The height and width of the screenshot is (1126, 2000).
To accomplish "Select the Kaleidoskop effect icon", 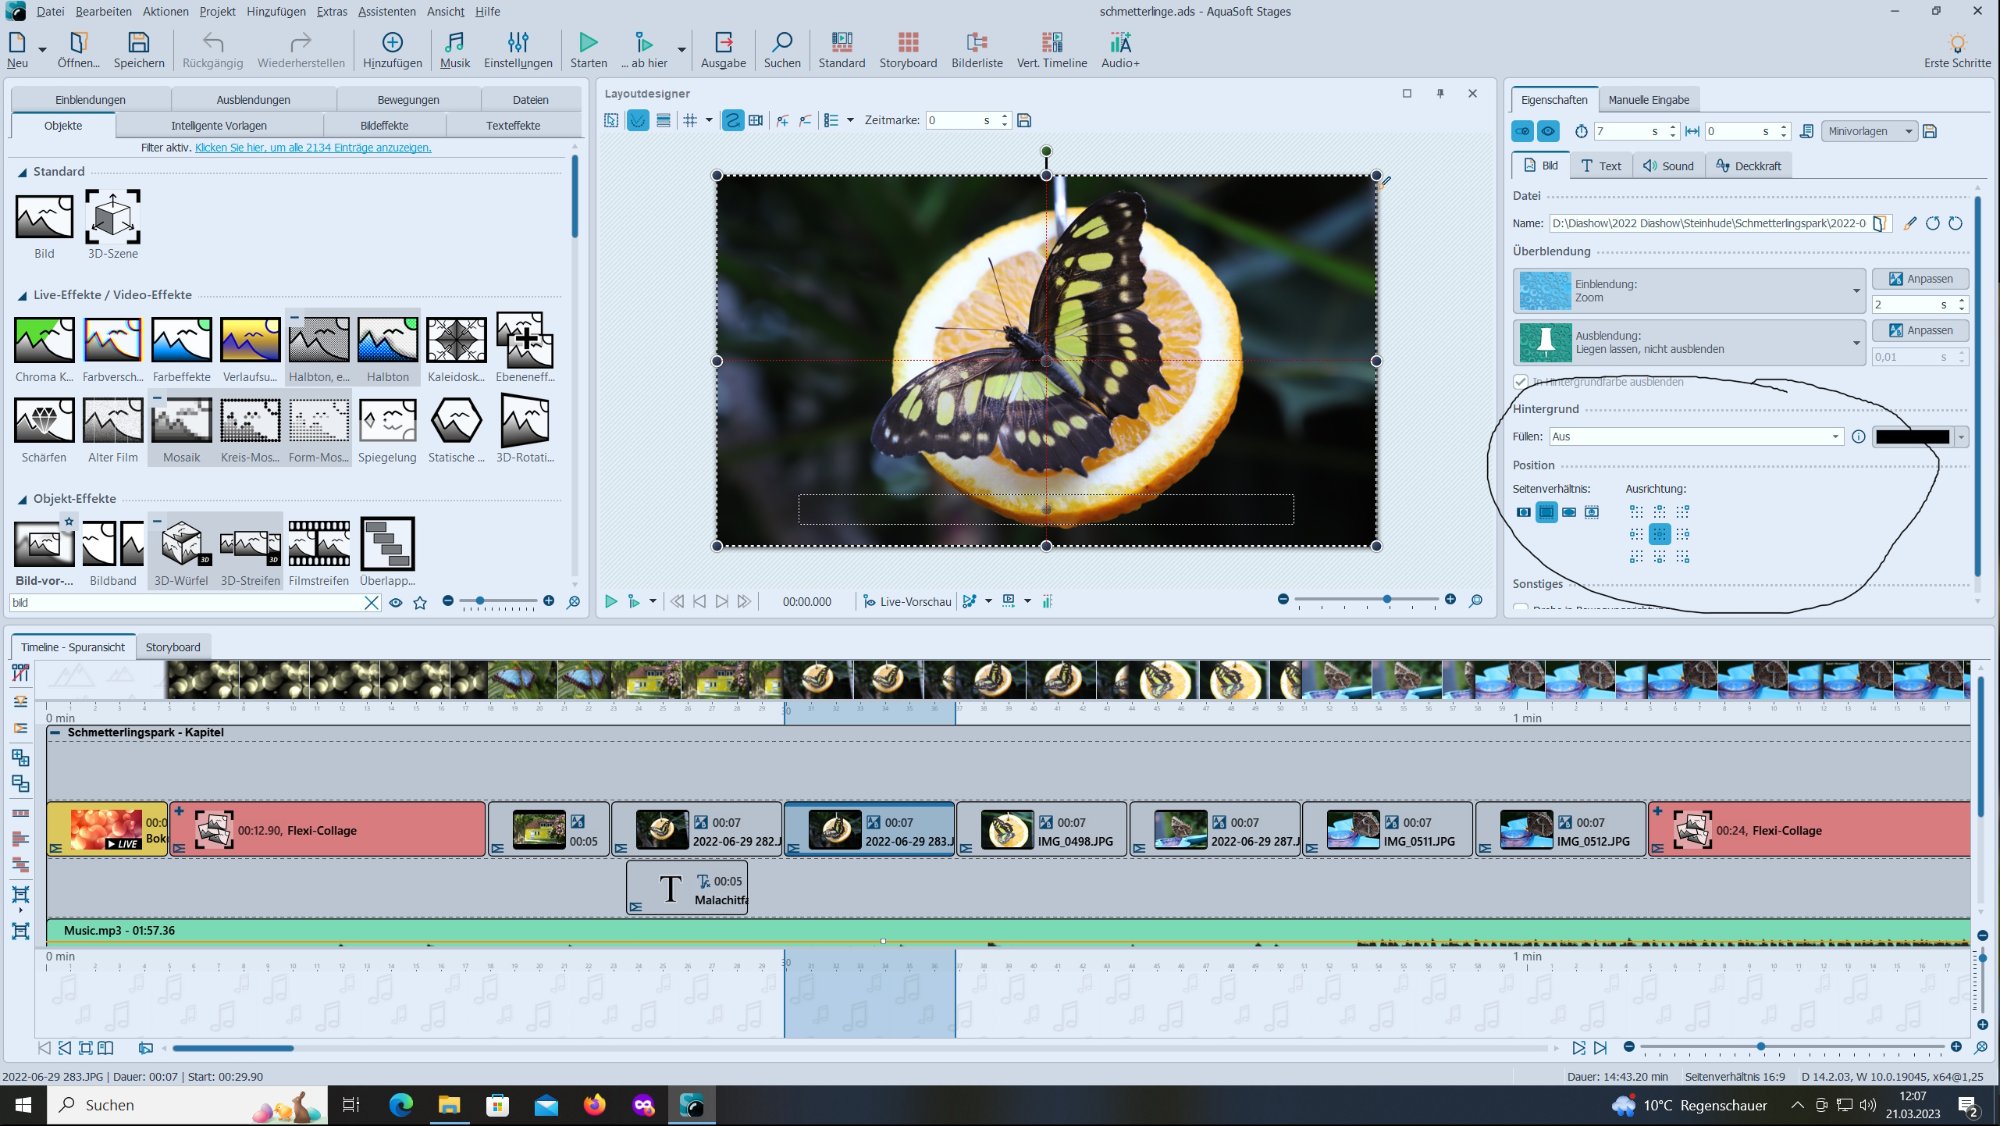I will (x=456, y=340).
